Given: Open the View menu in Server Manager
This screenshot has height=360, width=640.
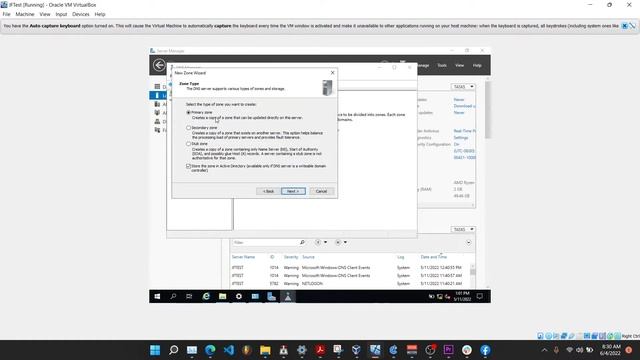Looking at the screenshot, I should [460, 65].
